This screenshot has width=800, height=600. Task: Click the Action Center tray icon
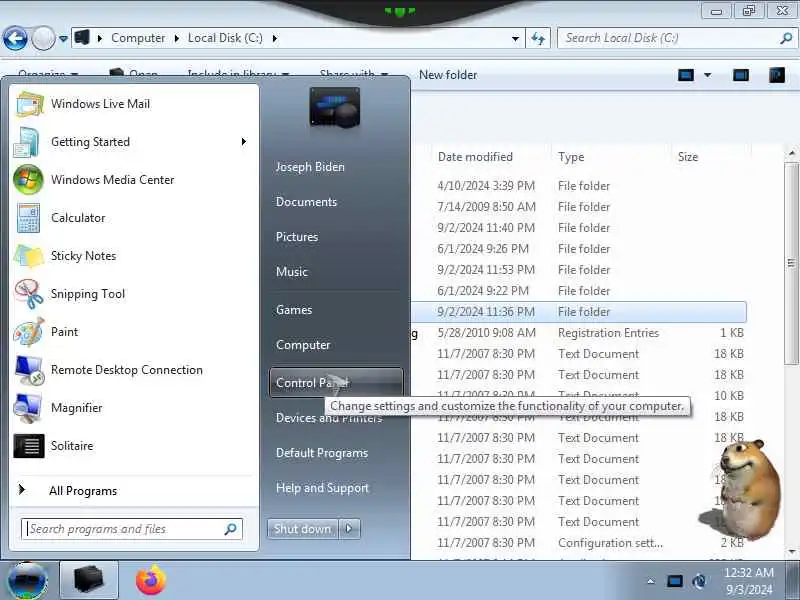pyautogui.click(x=674, y=581)
